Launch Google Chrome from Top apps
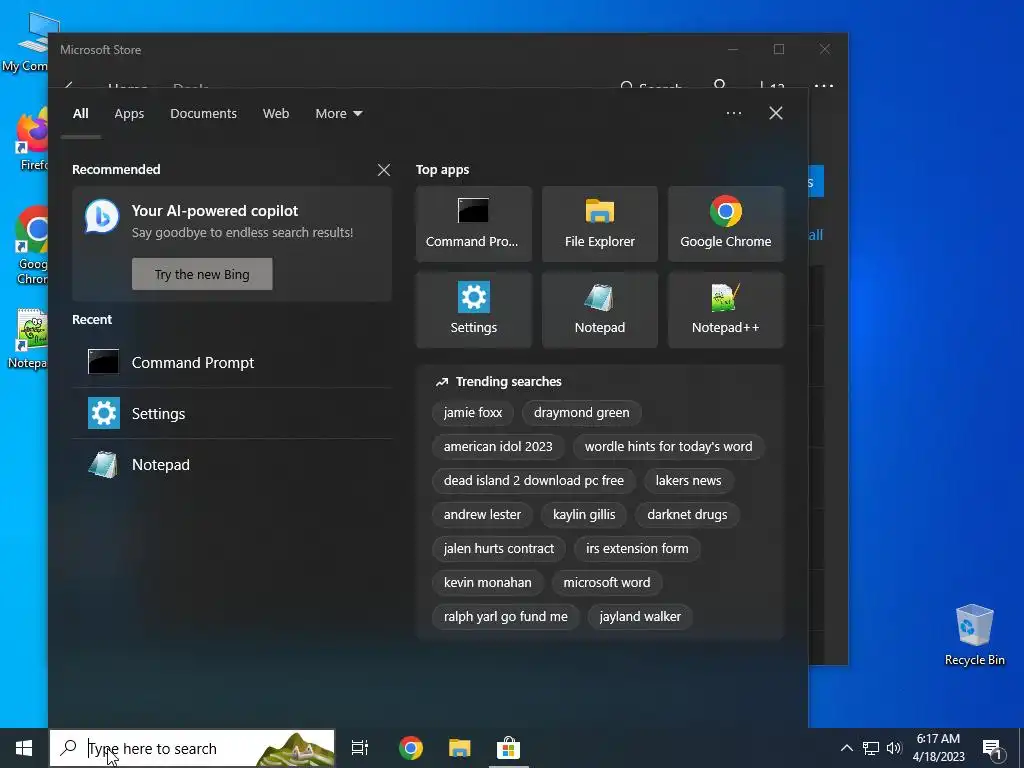This screenshot has width=1024, height=768. (726, 224)
